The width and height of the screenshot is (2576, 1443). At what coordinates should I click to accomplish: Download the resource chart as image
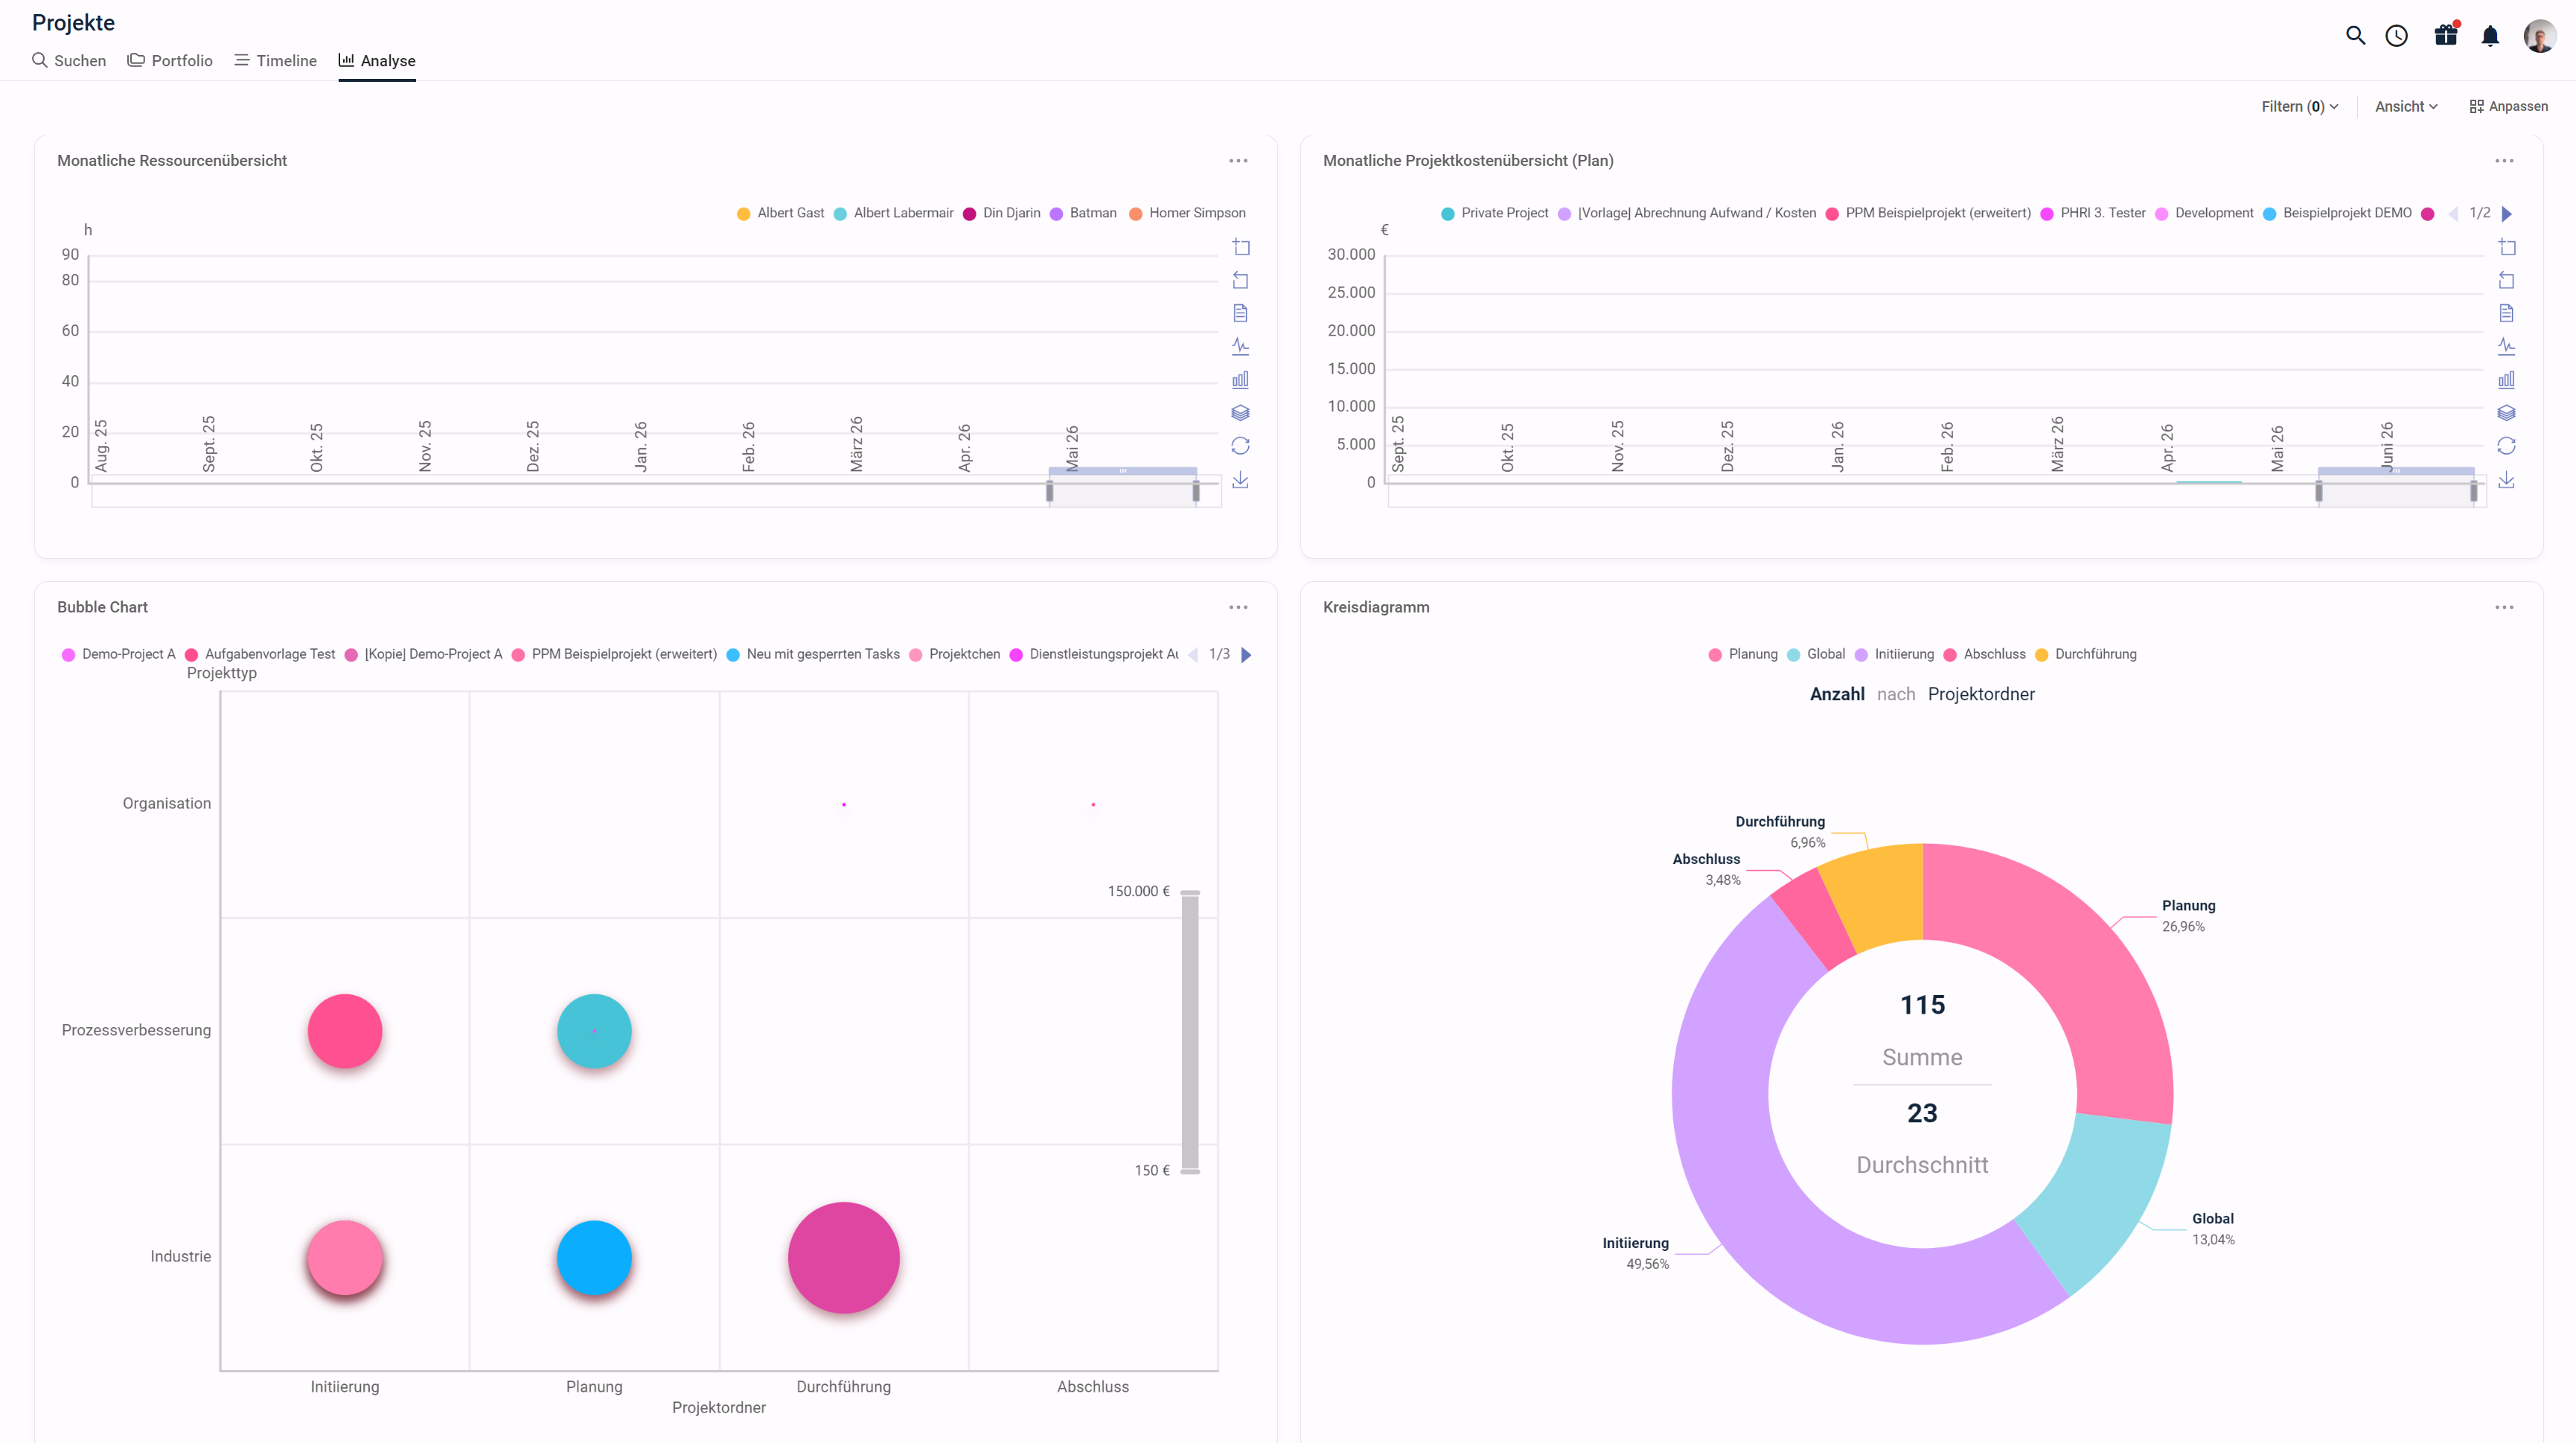pos(1241,480)
